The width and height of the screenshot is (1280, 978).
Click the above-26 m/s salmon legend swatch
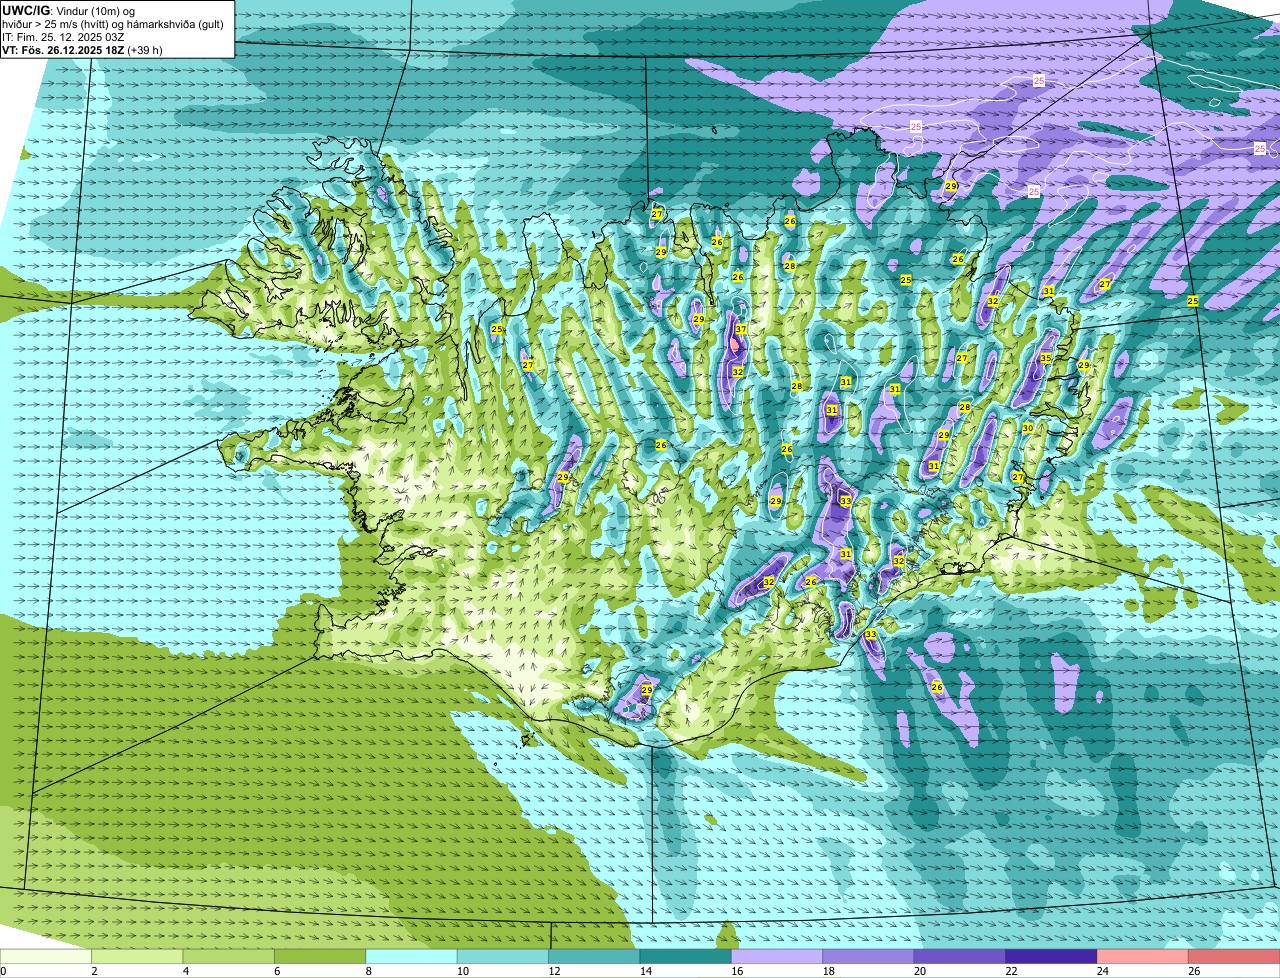1234,956
